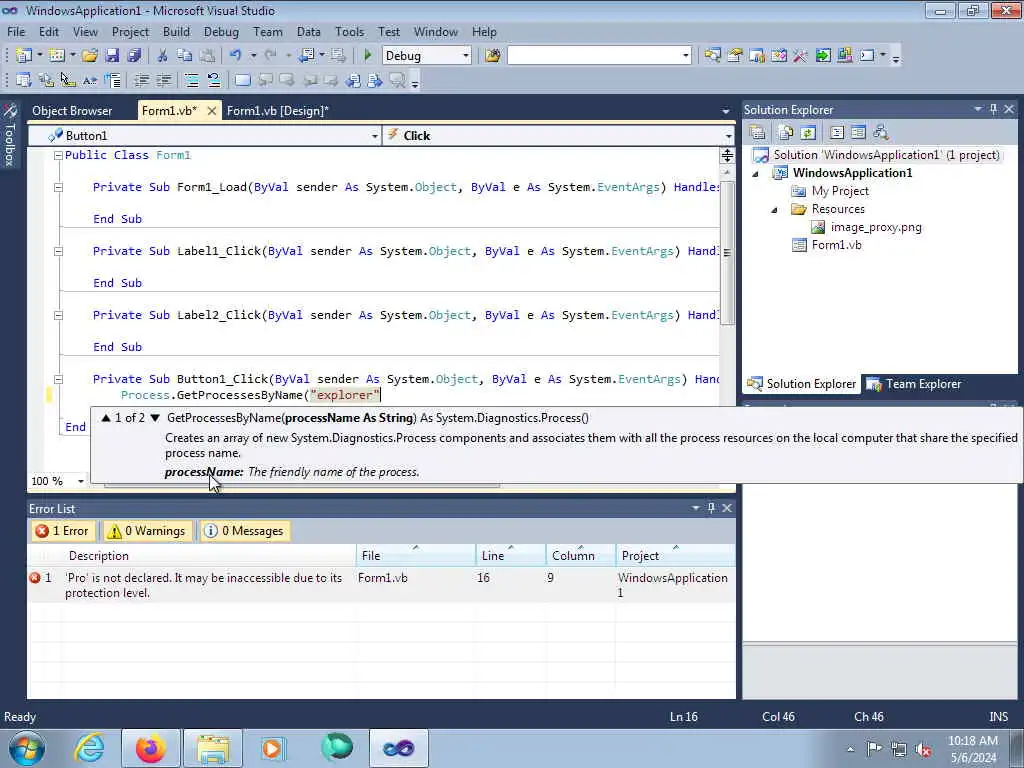Start debugging with the green play arrow
The image size is (1024, 768).
(x=368, y=56)
